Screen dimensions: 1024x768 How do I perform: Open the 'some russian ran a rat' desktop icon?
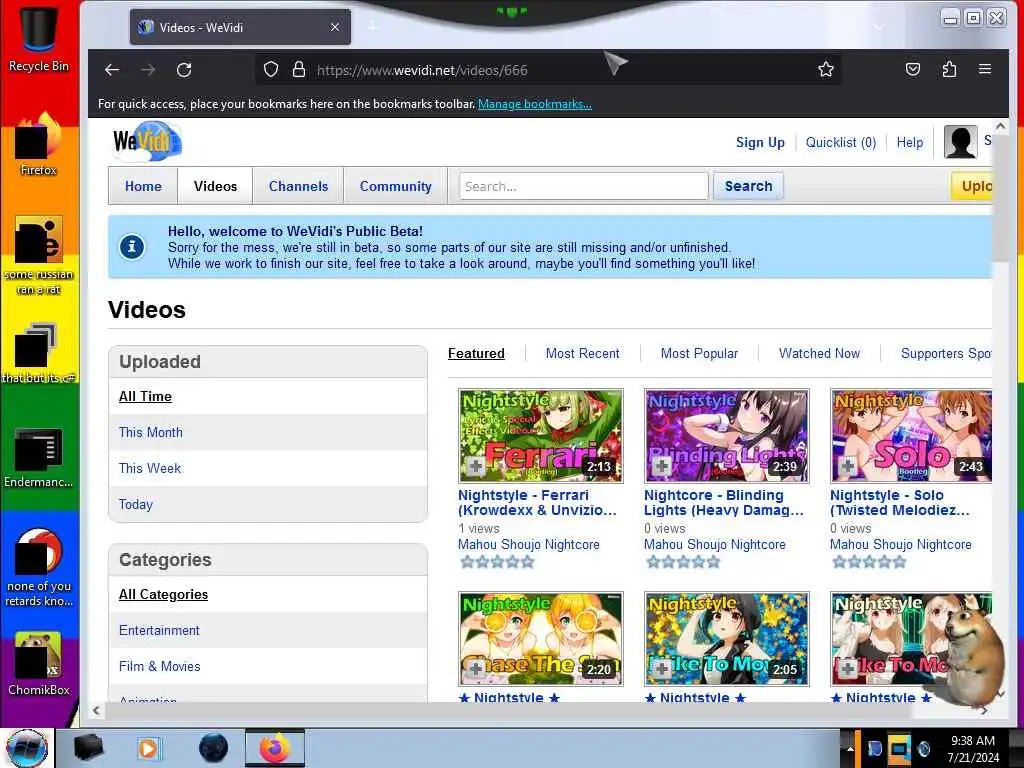39,255
